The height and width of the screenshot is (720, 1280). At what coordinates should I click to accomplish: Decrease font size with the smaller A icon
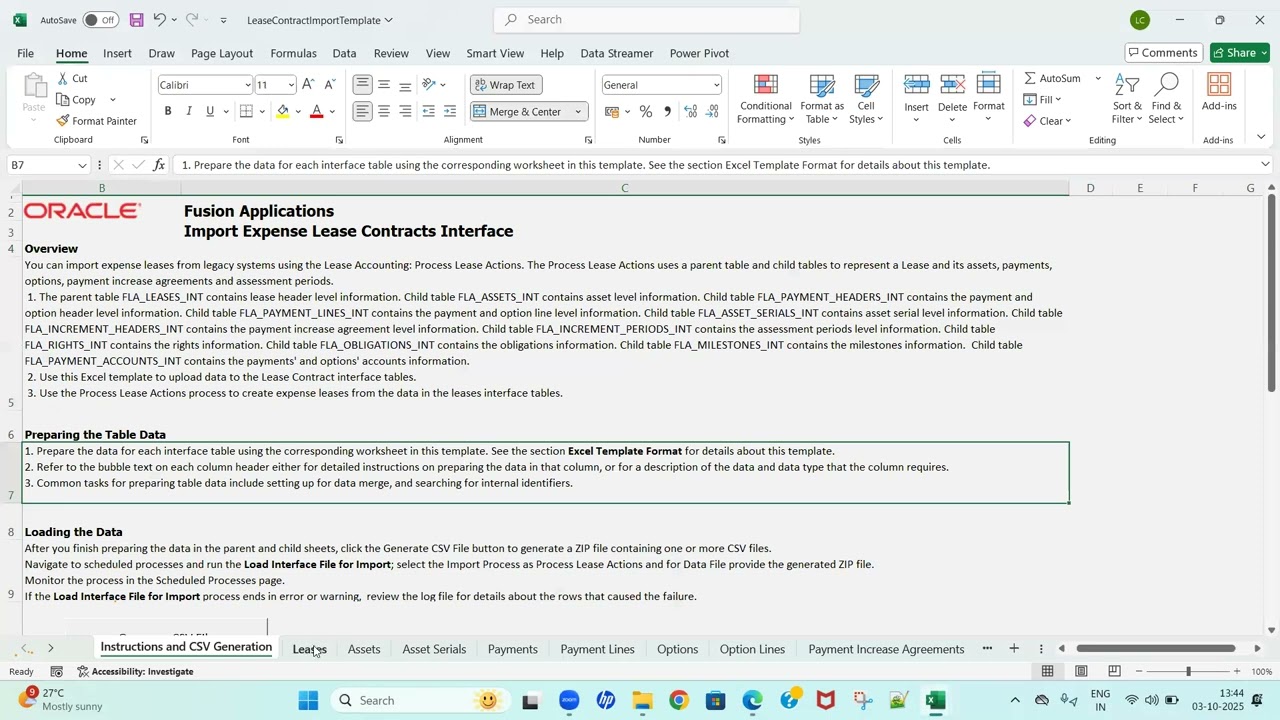pyautogui.click(x=330, y=85)
